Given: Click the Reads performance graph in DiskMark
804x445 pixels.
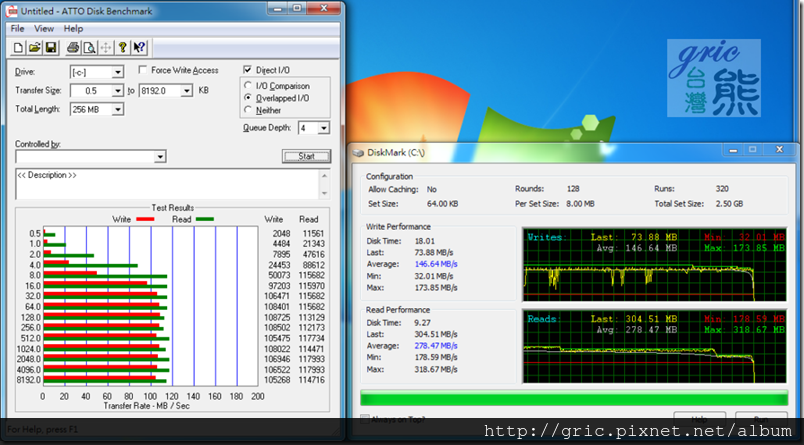Looking at the screenshot, I should [x=654, y=346].
